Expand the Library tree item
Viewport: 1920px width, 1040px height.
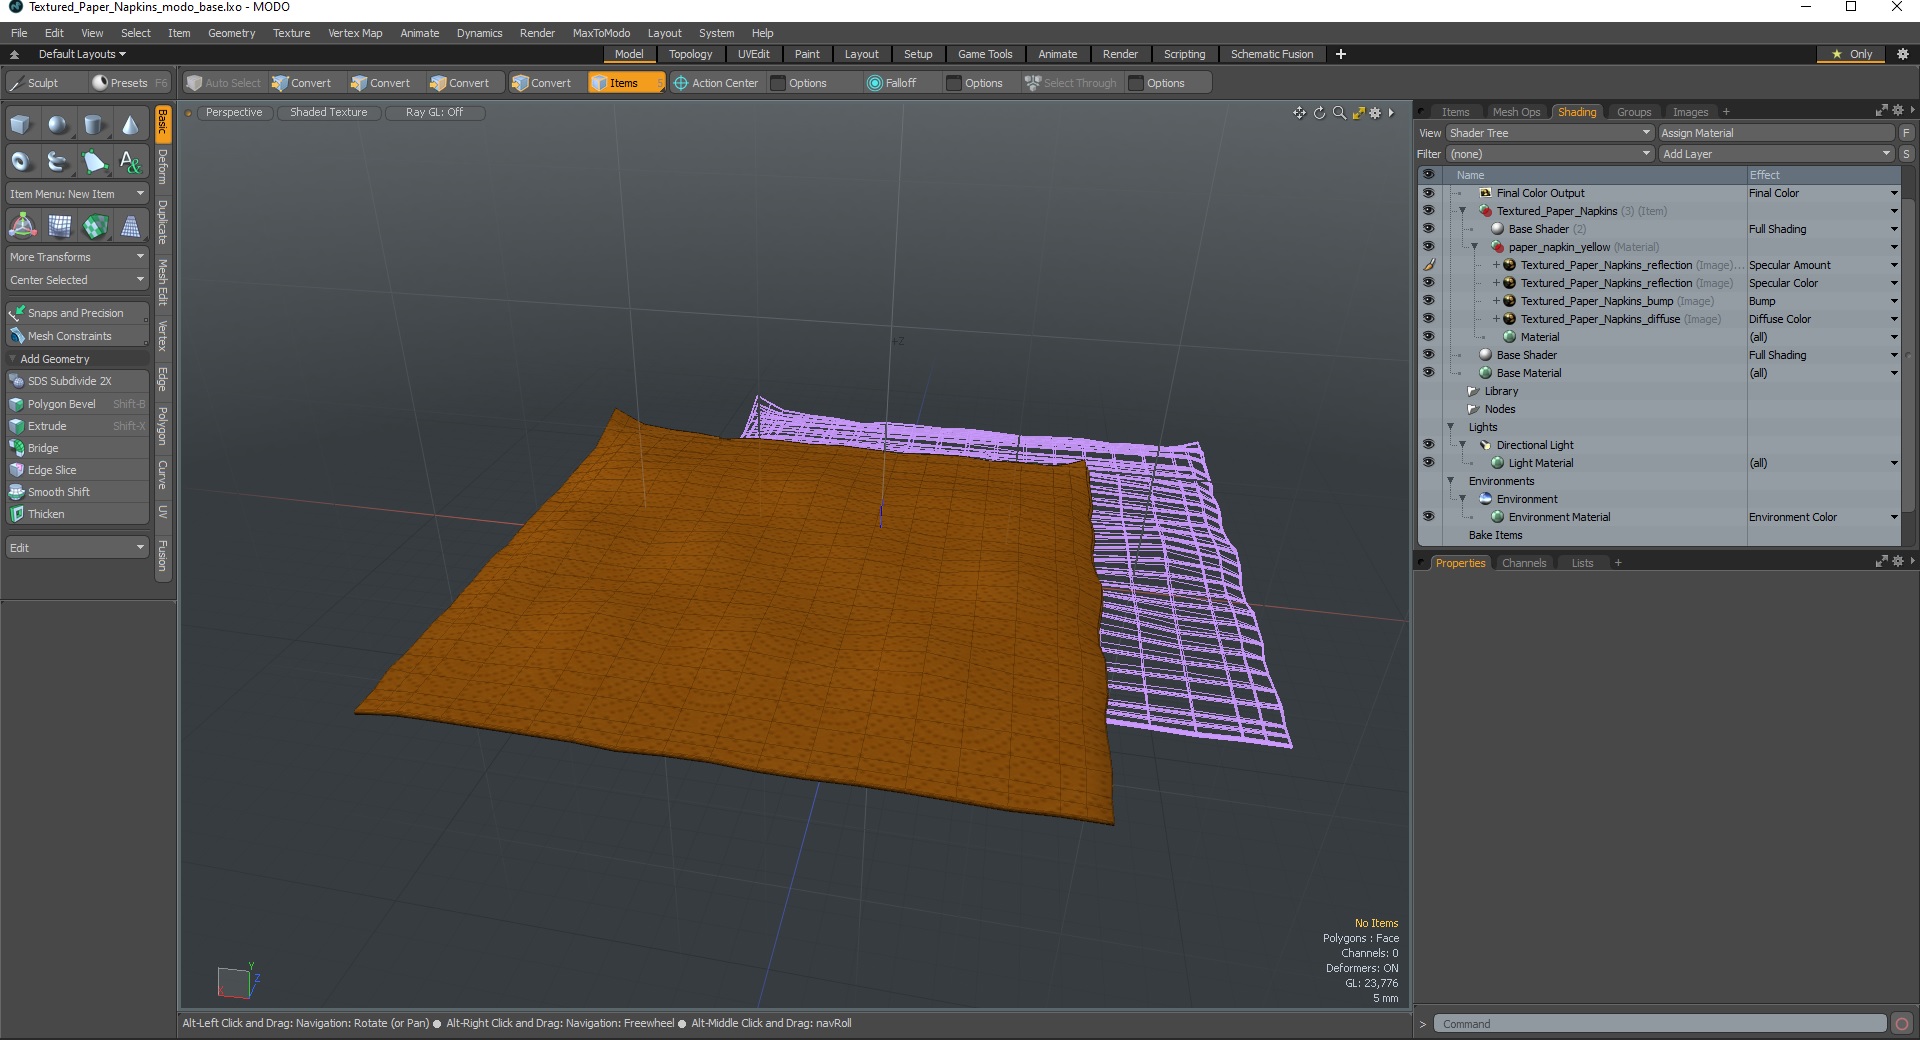coord(1473,391)
